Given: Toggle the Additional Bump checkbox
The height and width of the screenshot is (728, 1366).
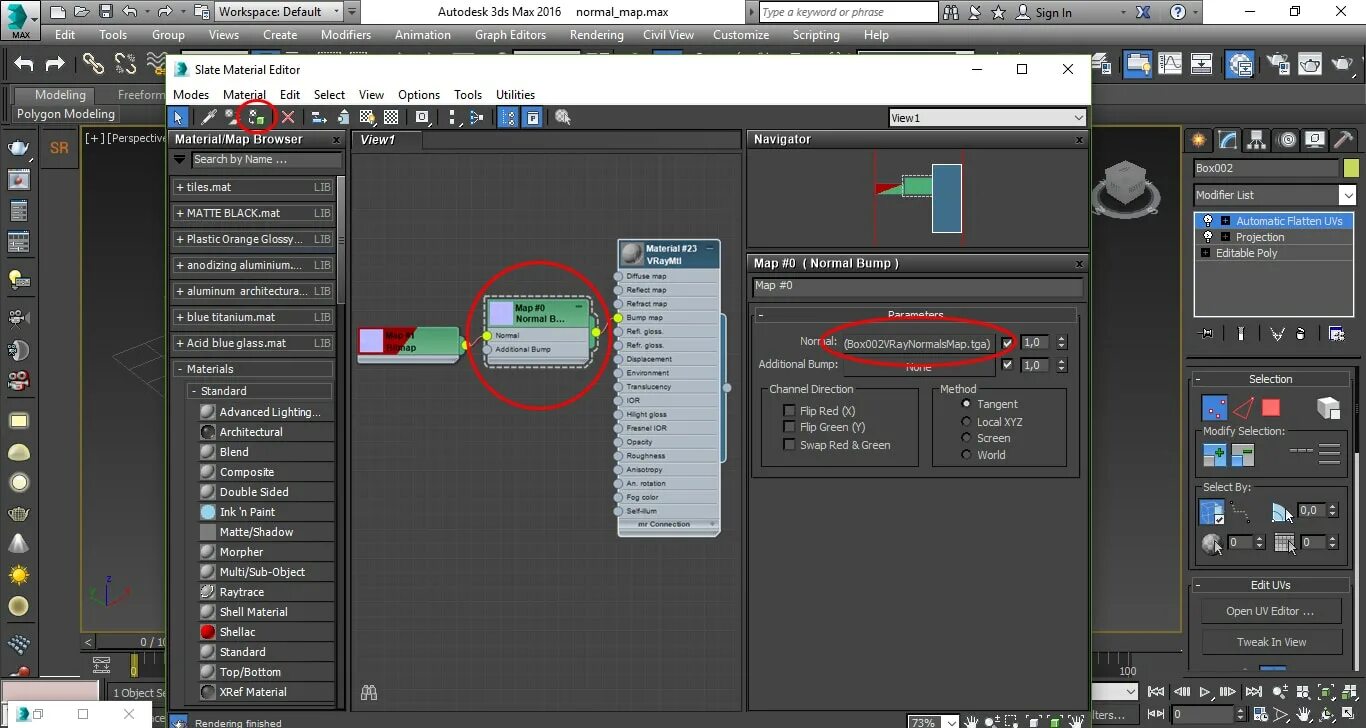Looking at the screenshot, I should click(1007, 365).
